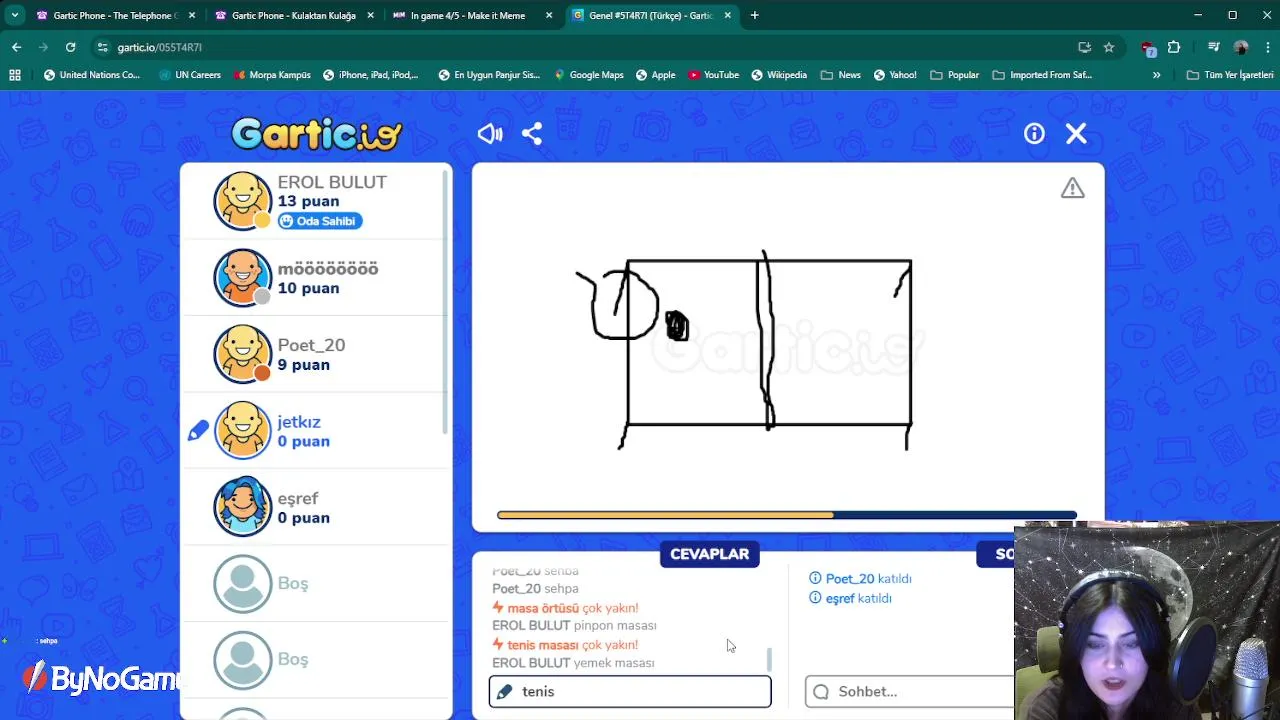
Task: Switch to Gartic Phone Kulaktan Kulağa tab
Action: 290,15
